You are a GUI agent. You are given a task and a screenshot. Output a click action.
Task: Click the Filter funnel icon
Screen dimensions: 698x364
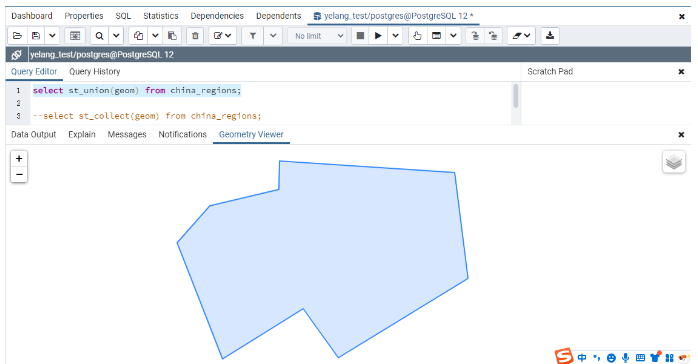tap(253, 36)
